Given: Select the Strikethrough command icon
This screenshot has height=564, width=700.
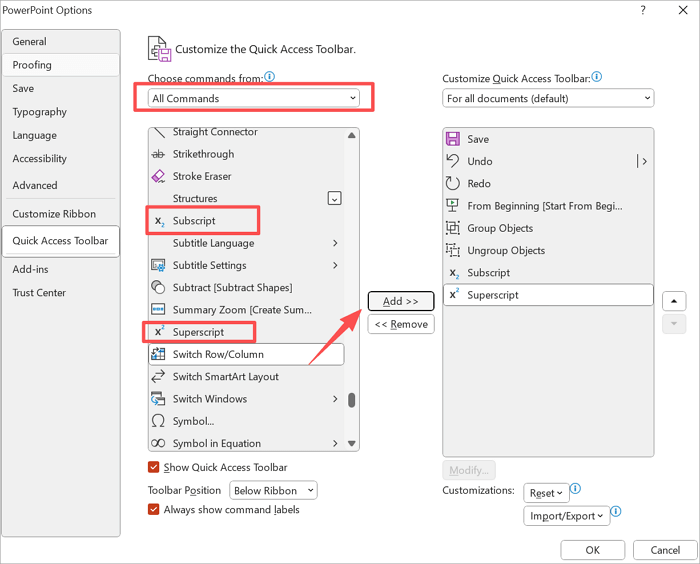Looking at the screenshot, I should pyautogui.click(x=158, y=154).
